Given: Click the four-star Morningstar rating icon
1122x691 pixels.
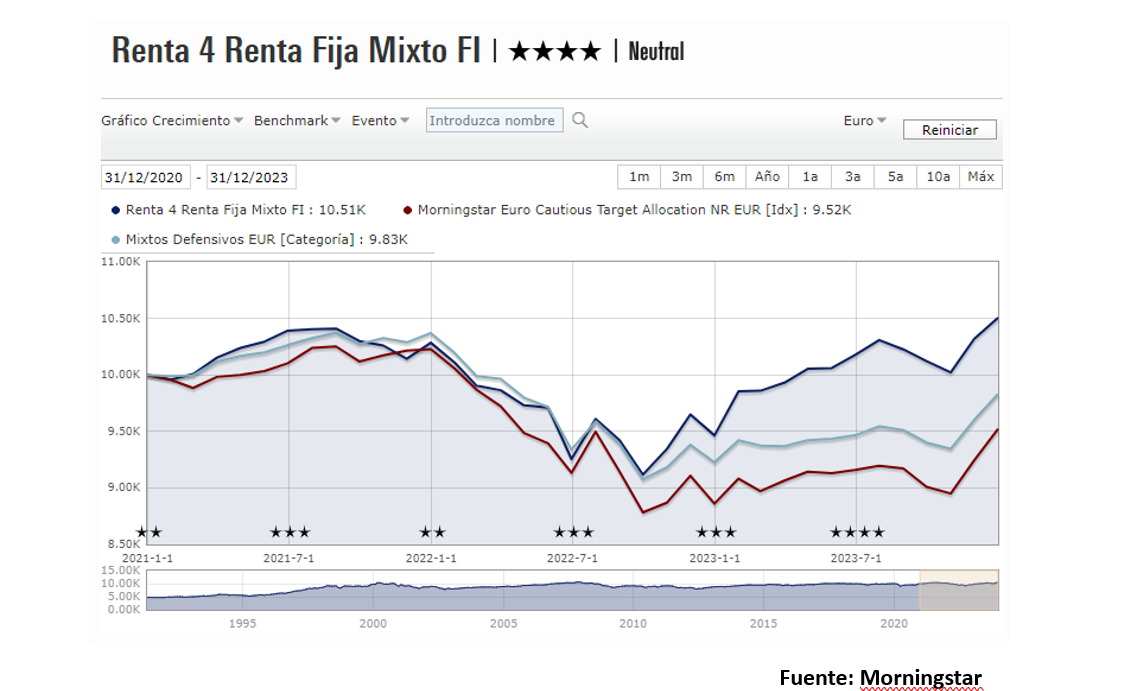Looking at the screenshot, I should point(555,51).
